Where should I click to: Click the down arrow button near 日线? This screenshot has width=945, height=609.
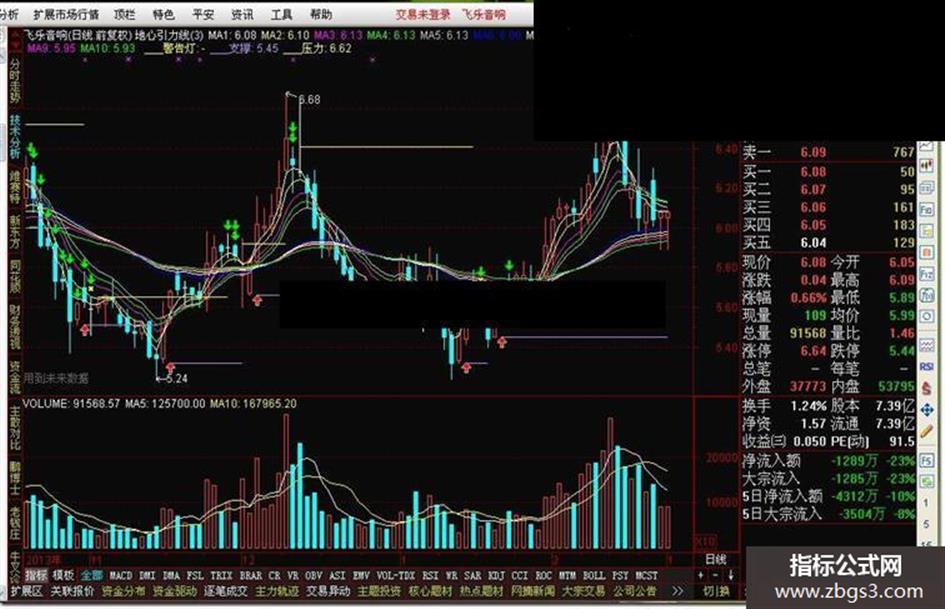tap(730, 575)
